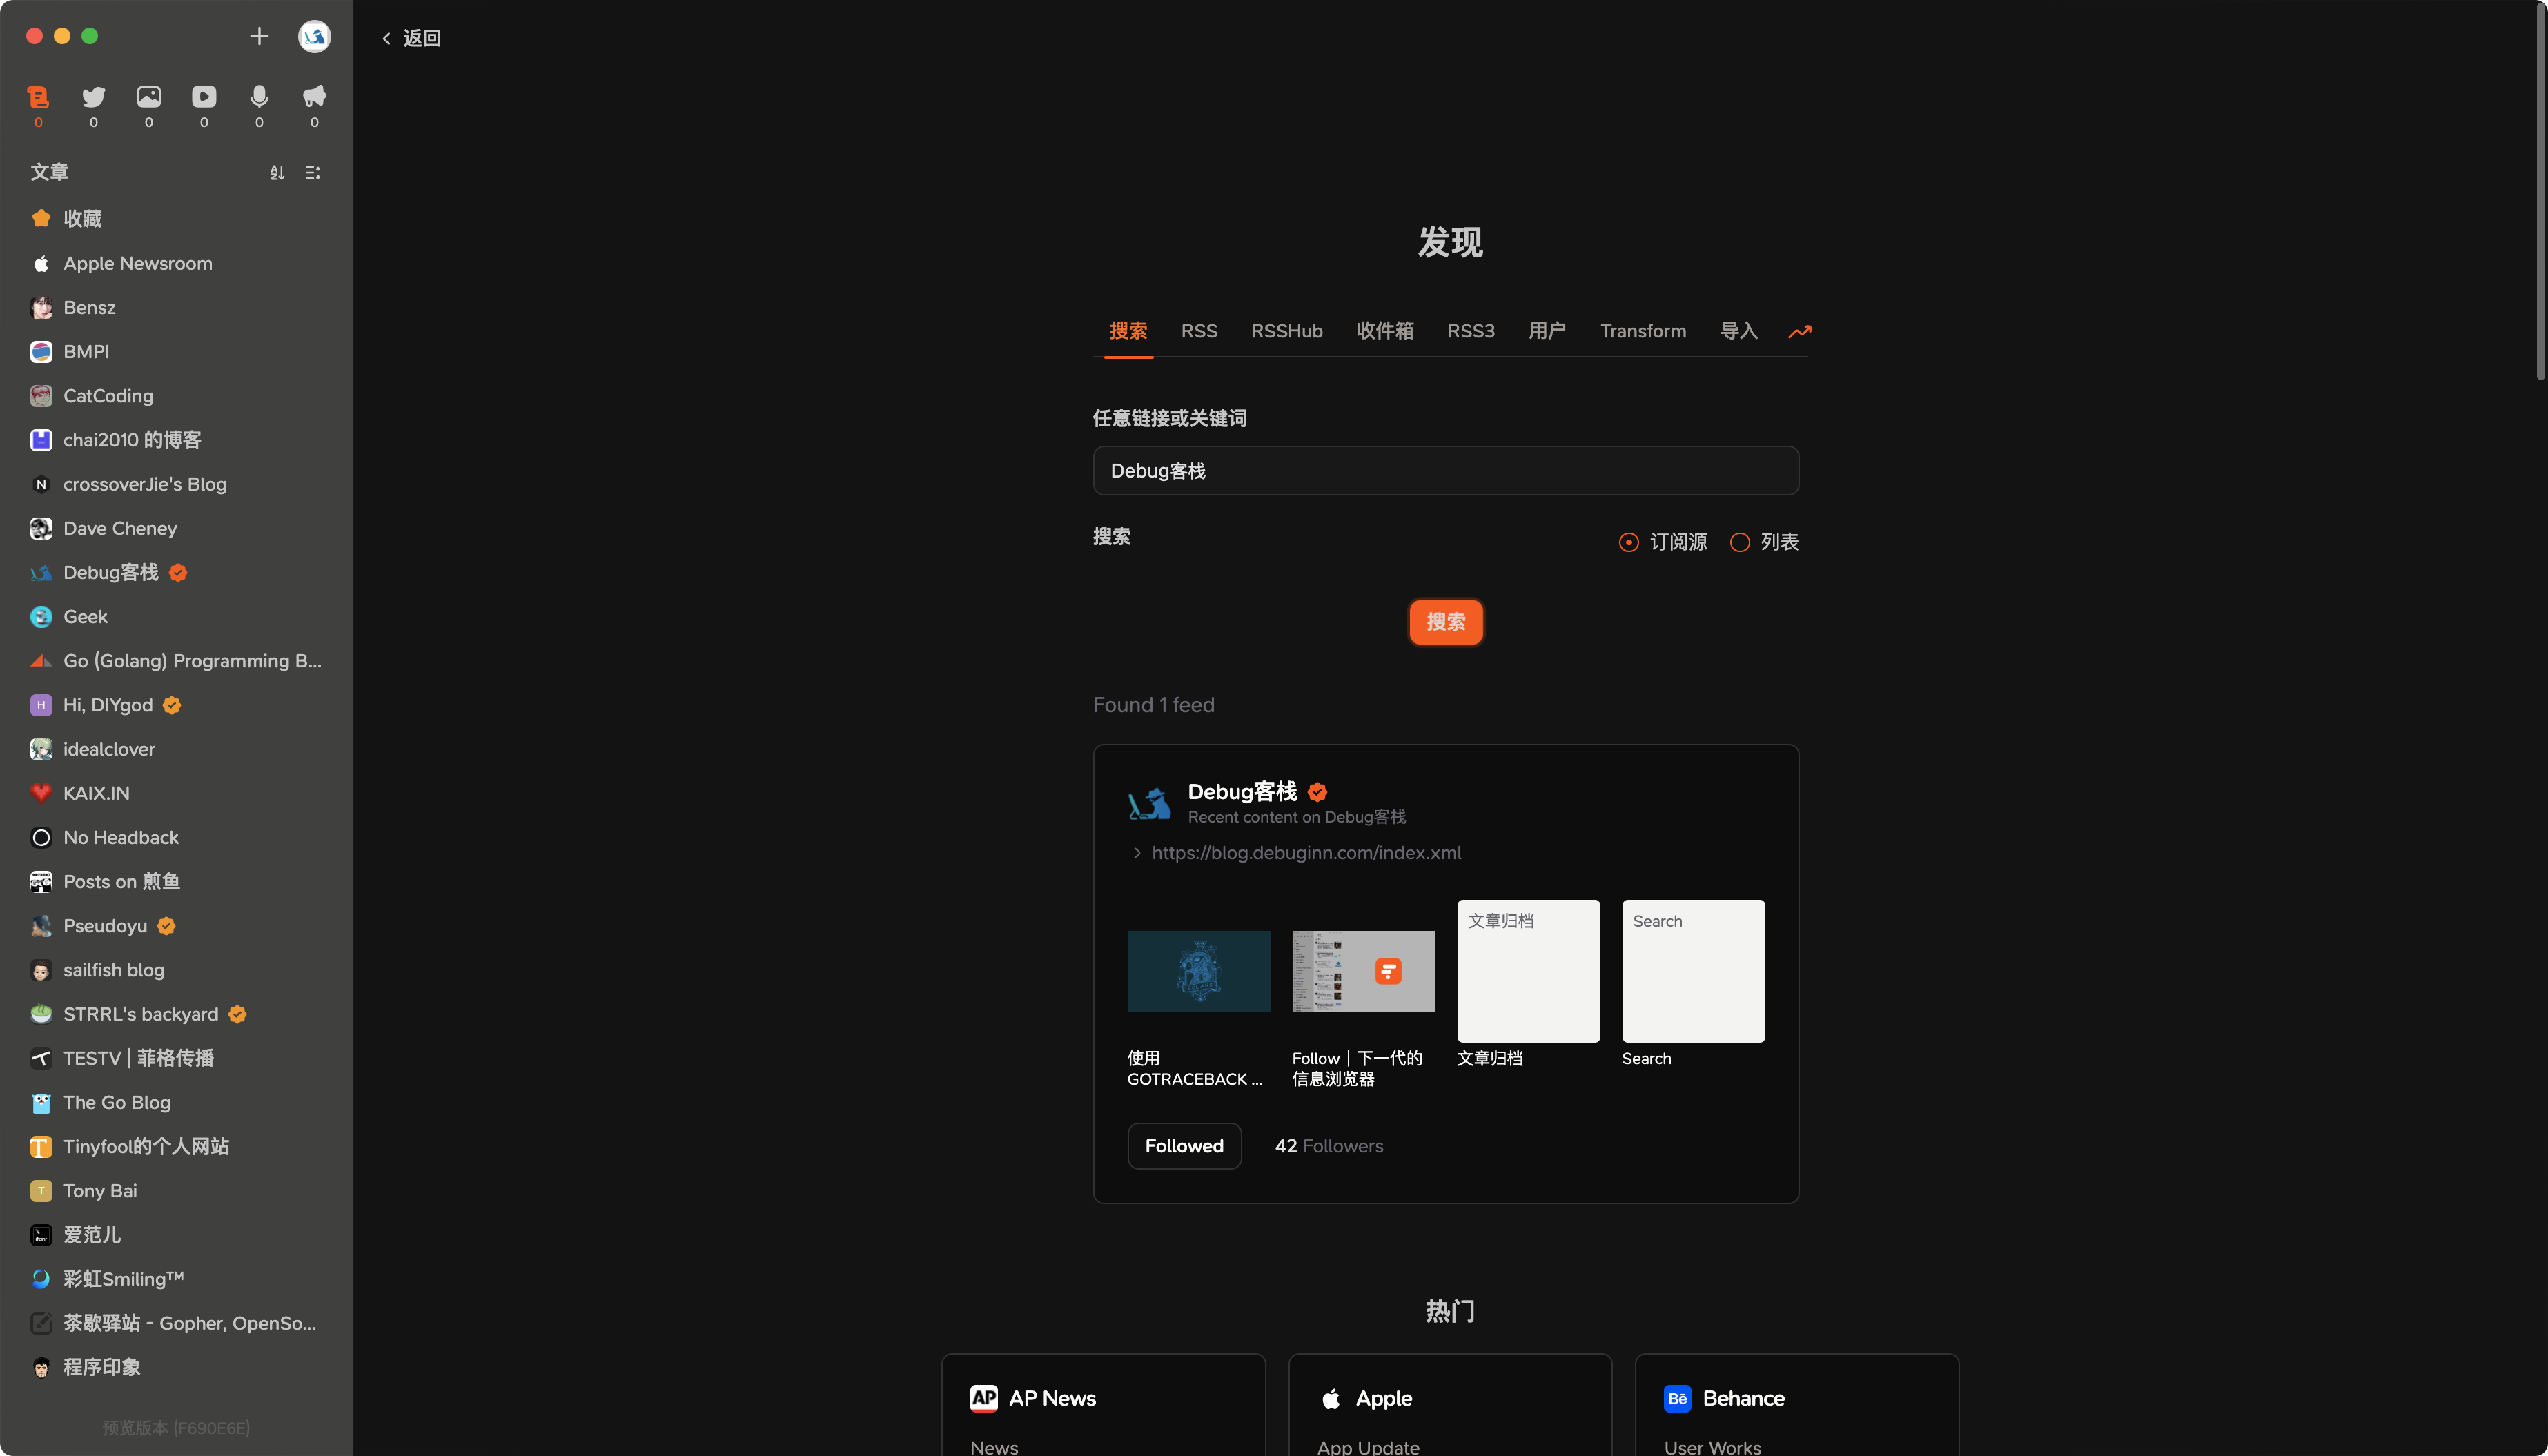Click the A-Z sort icon next to 文章
Image resolution: width=2548 pixels, height=1456 pixels.
277,172
